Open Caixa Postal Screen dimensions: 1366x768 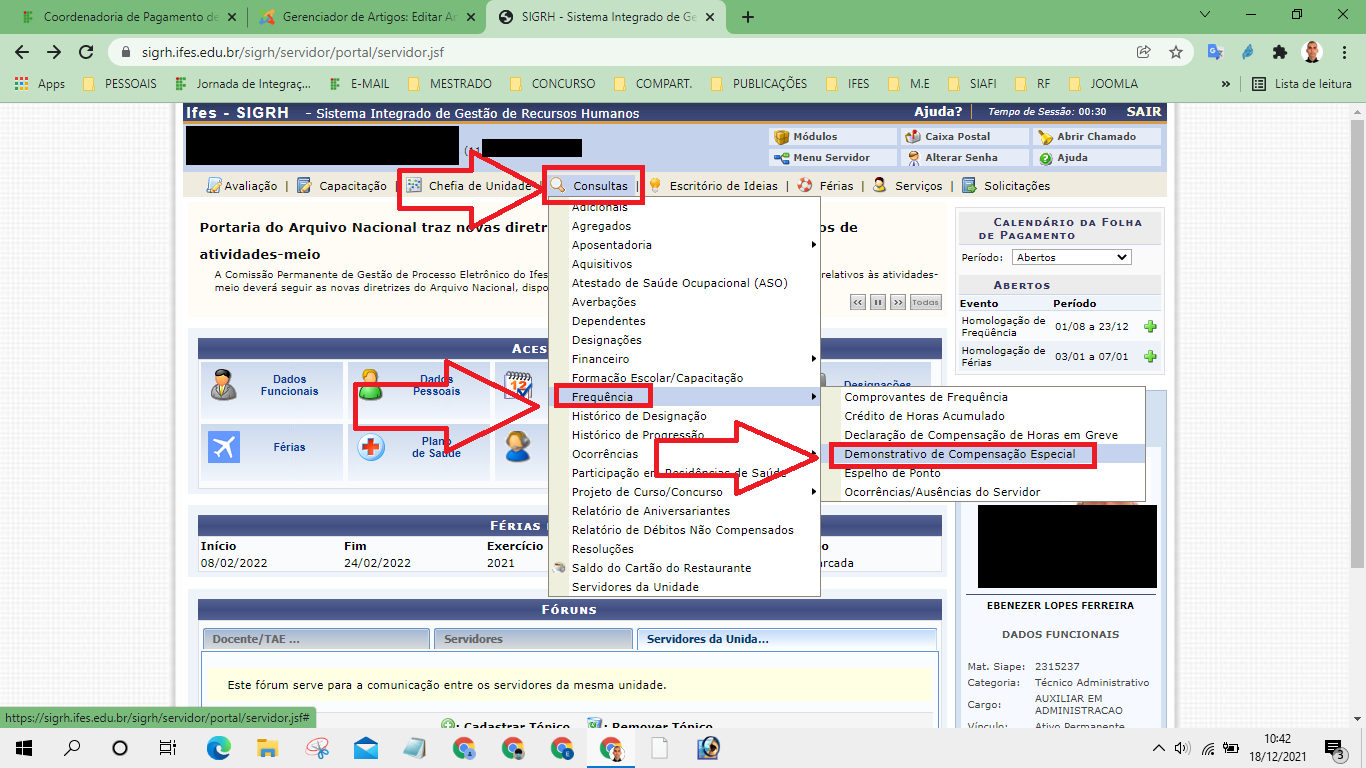(965, 137)
